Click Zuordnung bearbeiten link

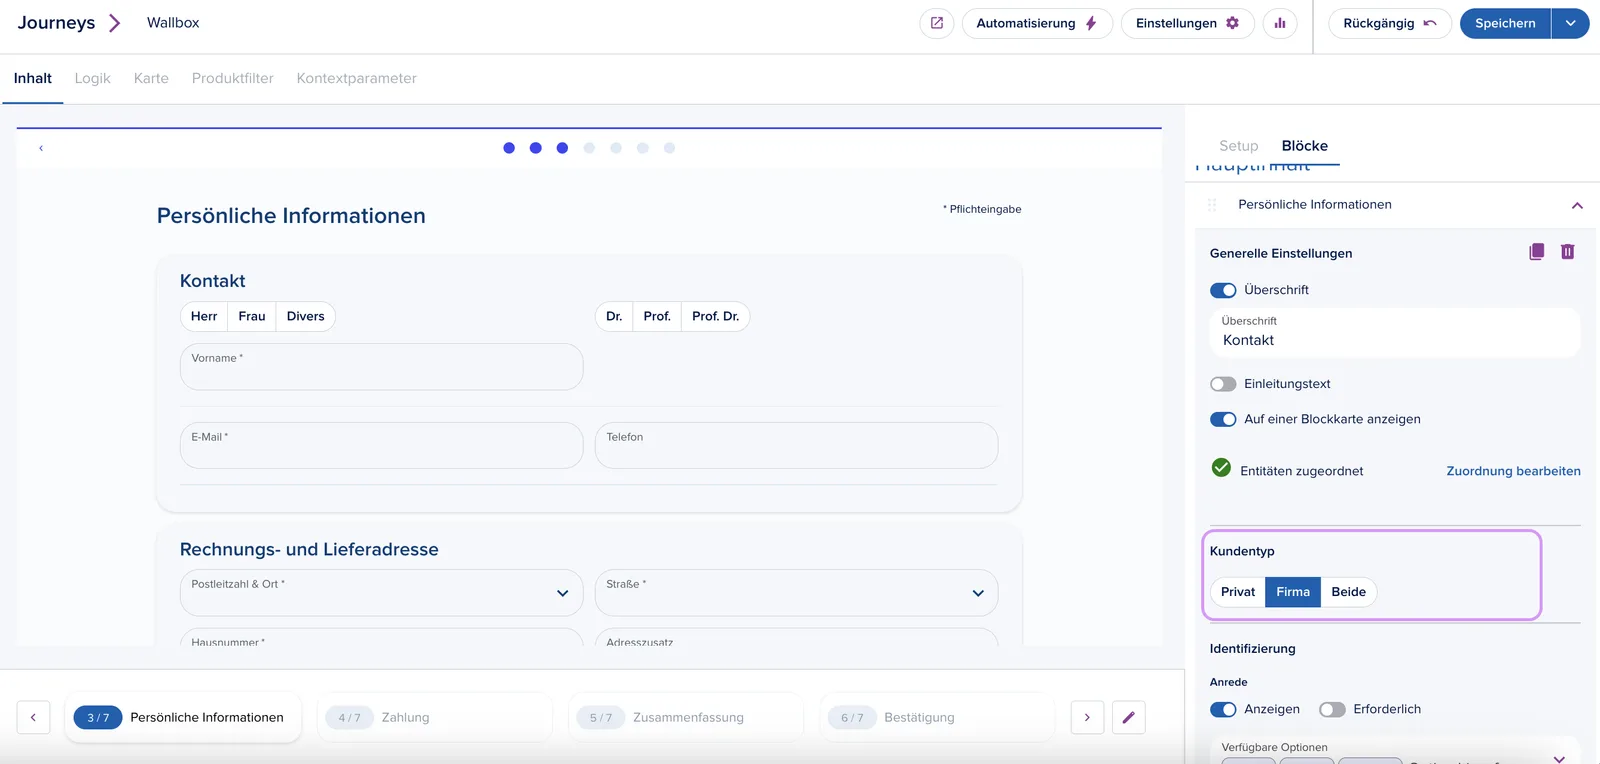[x=1513, y=471]
